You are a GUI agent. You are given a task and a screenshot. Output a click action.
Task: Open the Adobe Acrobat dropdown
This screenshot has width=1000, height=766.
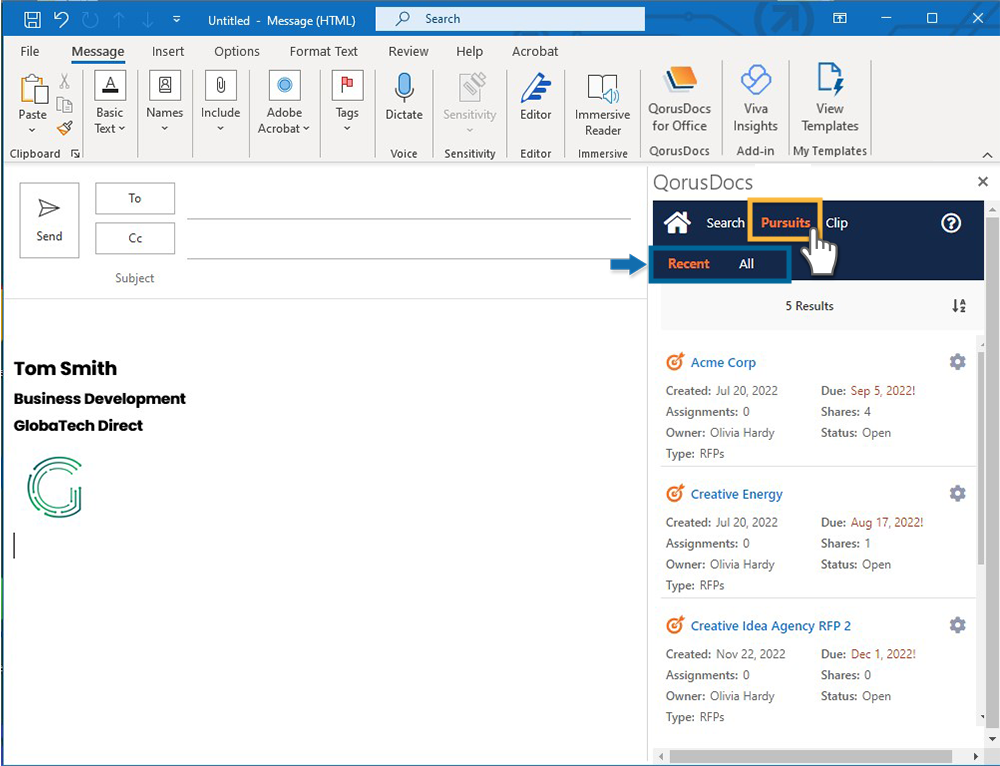click(284, 103)
